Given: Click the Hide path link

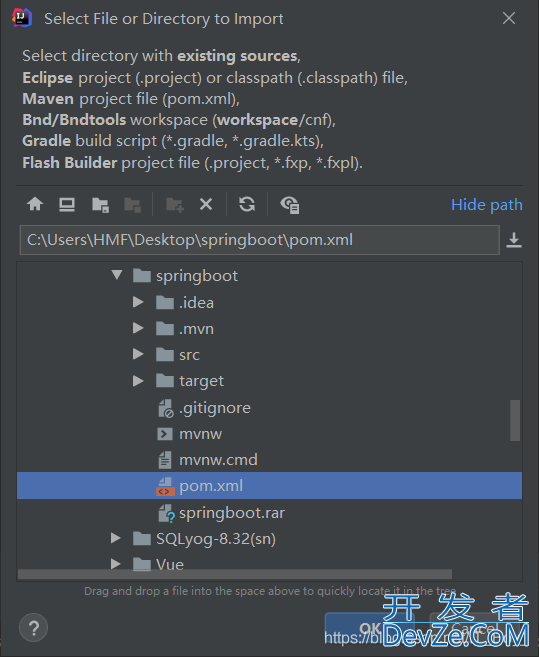Looking at the screenshot, I should [x=487, y=205].
